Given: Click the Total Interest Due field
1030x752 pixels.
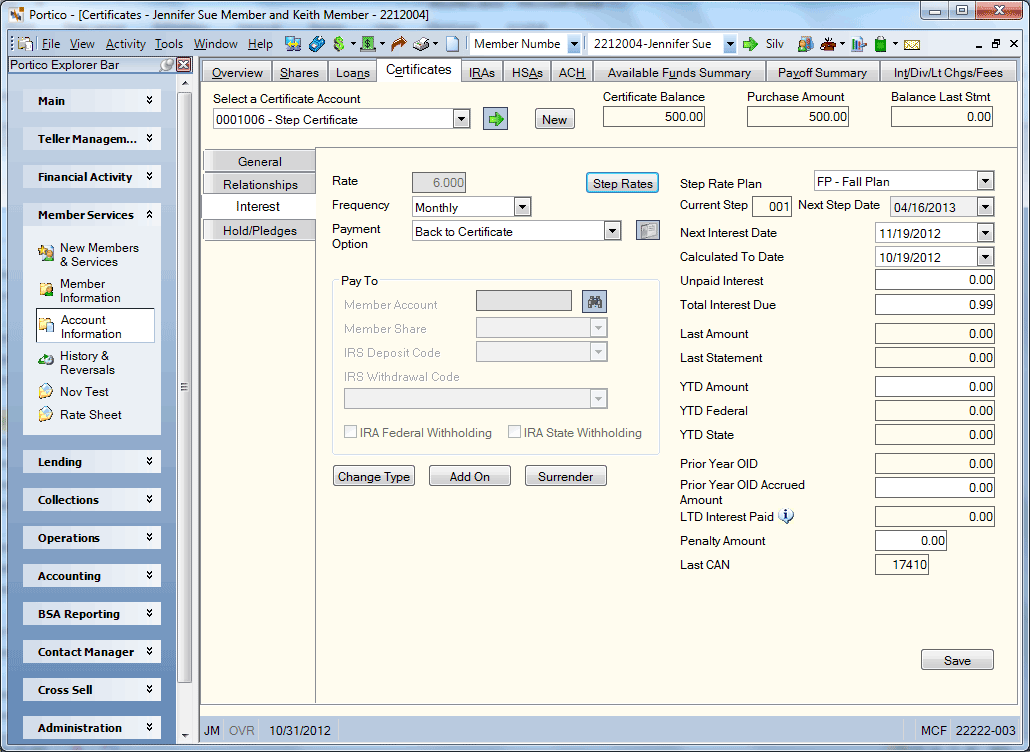Looking at the screenshot, I should [x=935, y=305].
